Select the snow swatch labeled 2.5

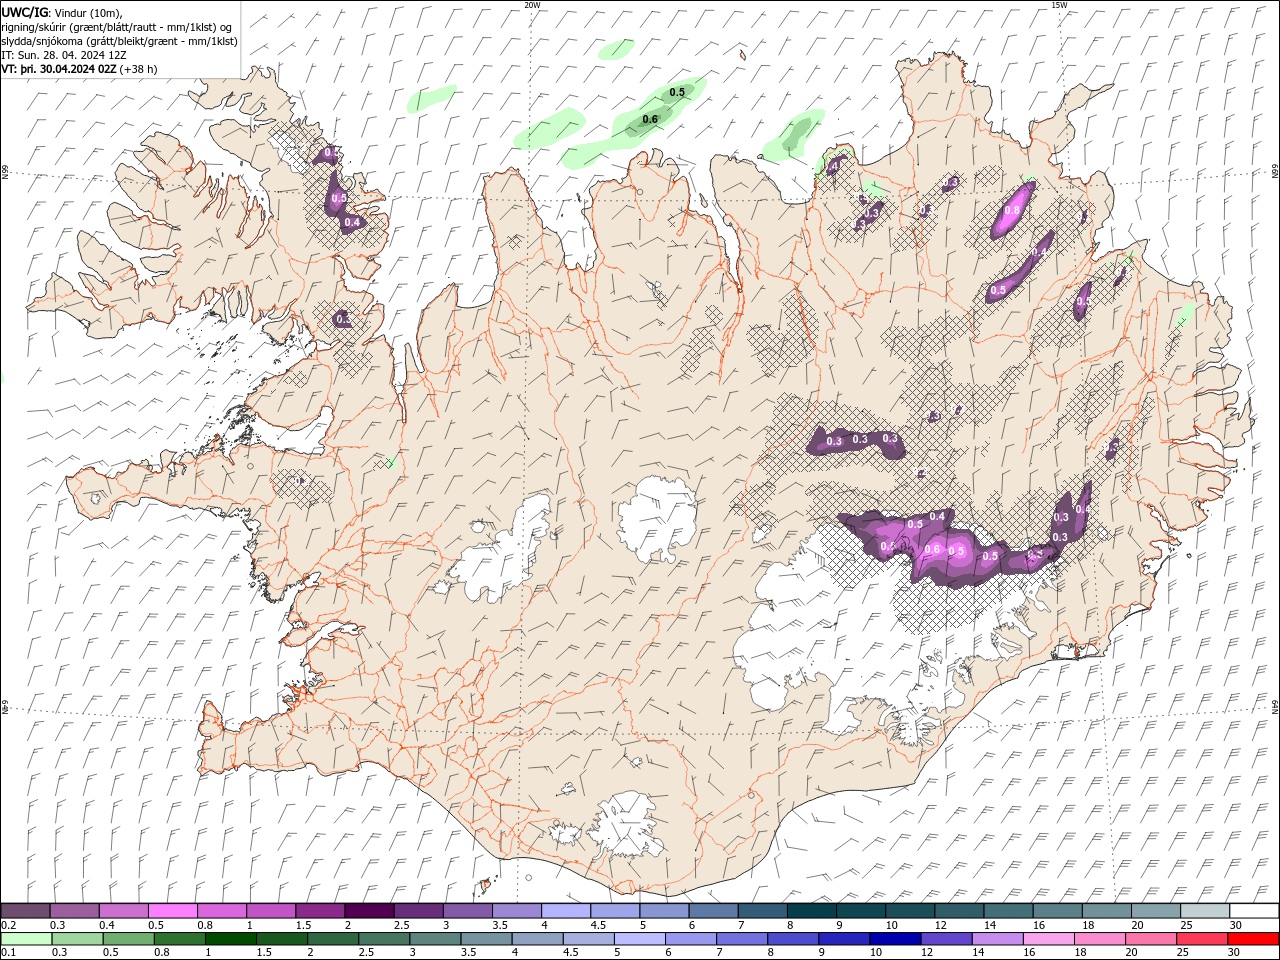click(x=418, y=911)
